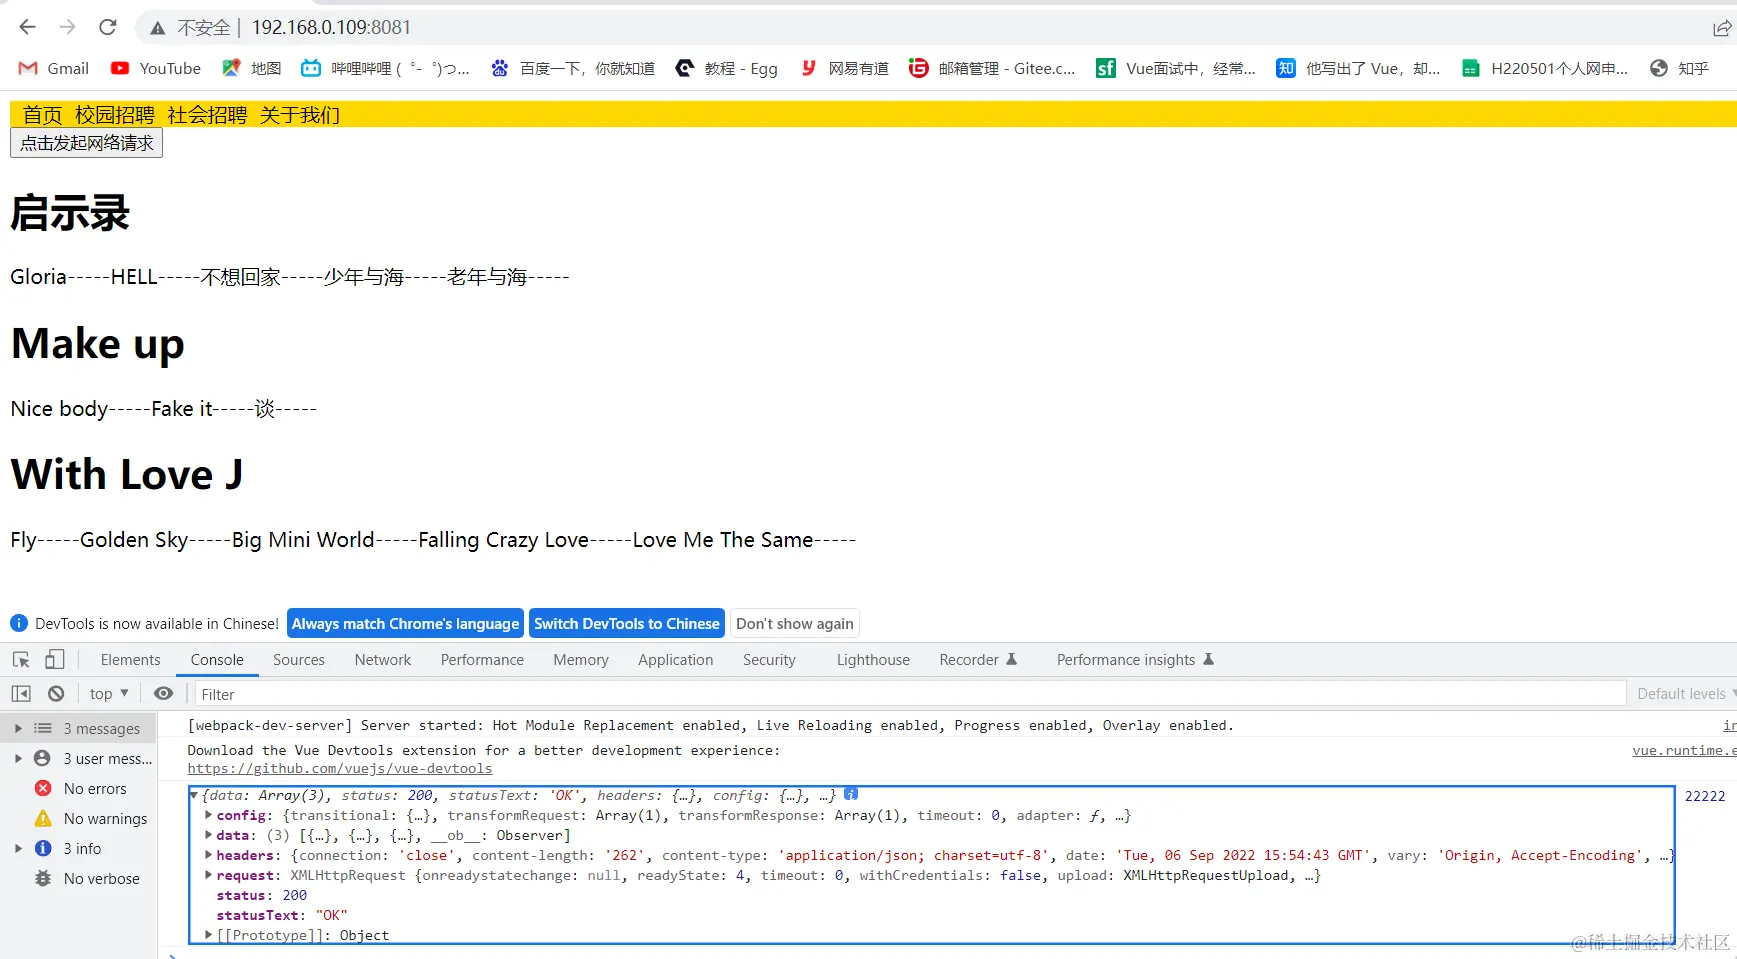Select the No warnings filter
The image size is (1737, 959).
[x=91, y=819]
